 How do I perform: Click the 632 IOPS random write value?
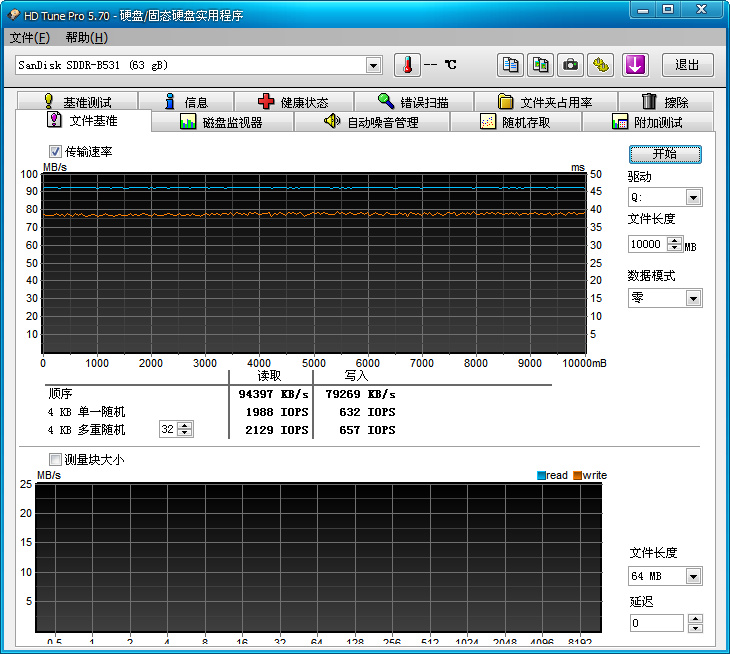point(367,412)
